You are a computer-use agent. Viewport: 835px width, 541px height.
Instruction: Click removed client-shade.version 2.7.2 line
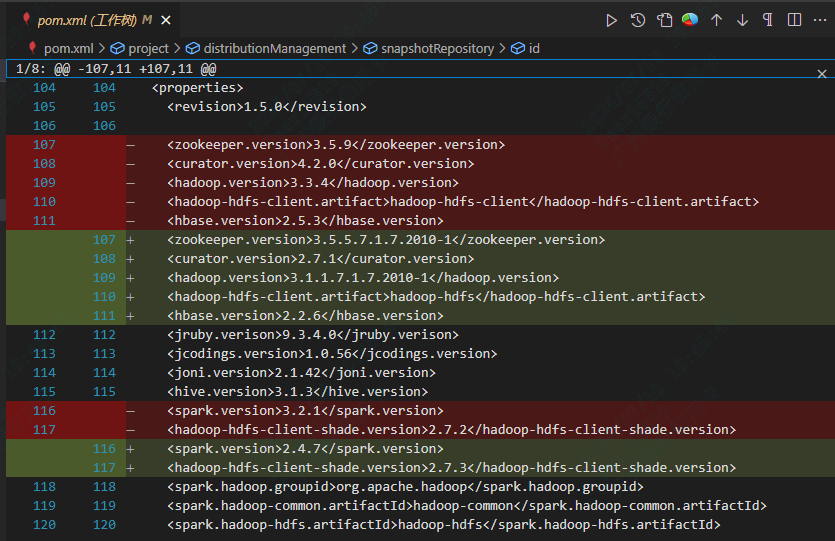coord(451,430)
